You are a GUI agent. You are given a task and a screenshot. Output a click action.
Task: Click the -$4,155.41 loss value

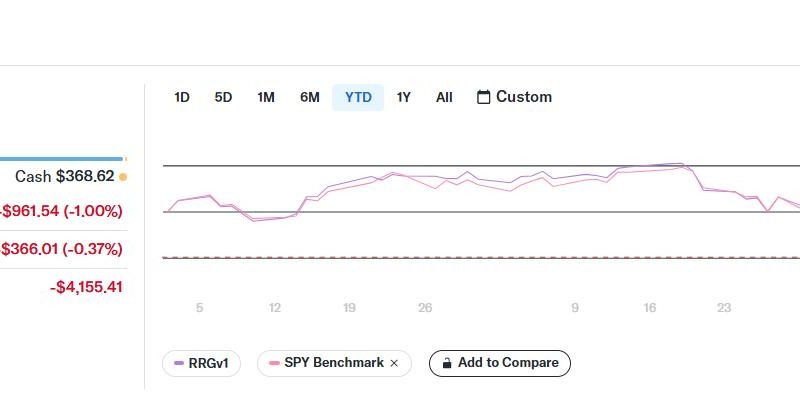tap(86, 287)
